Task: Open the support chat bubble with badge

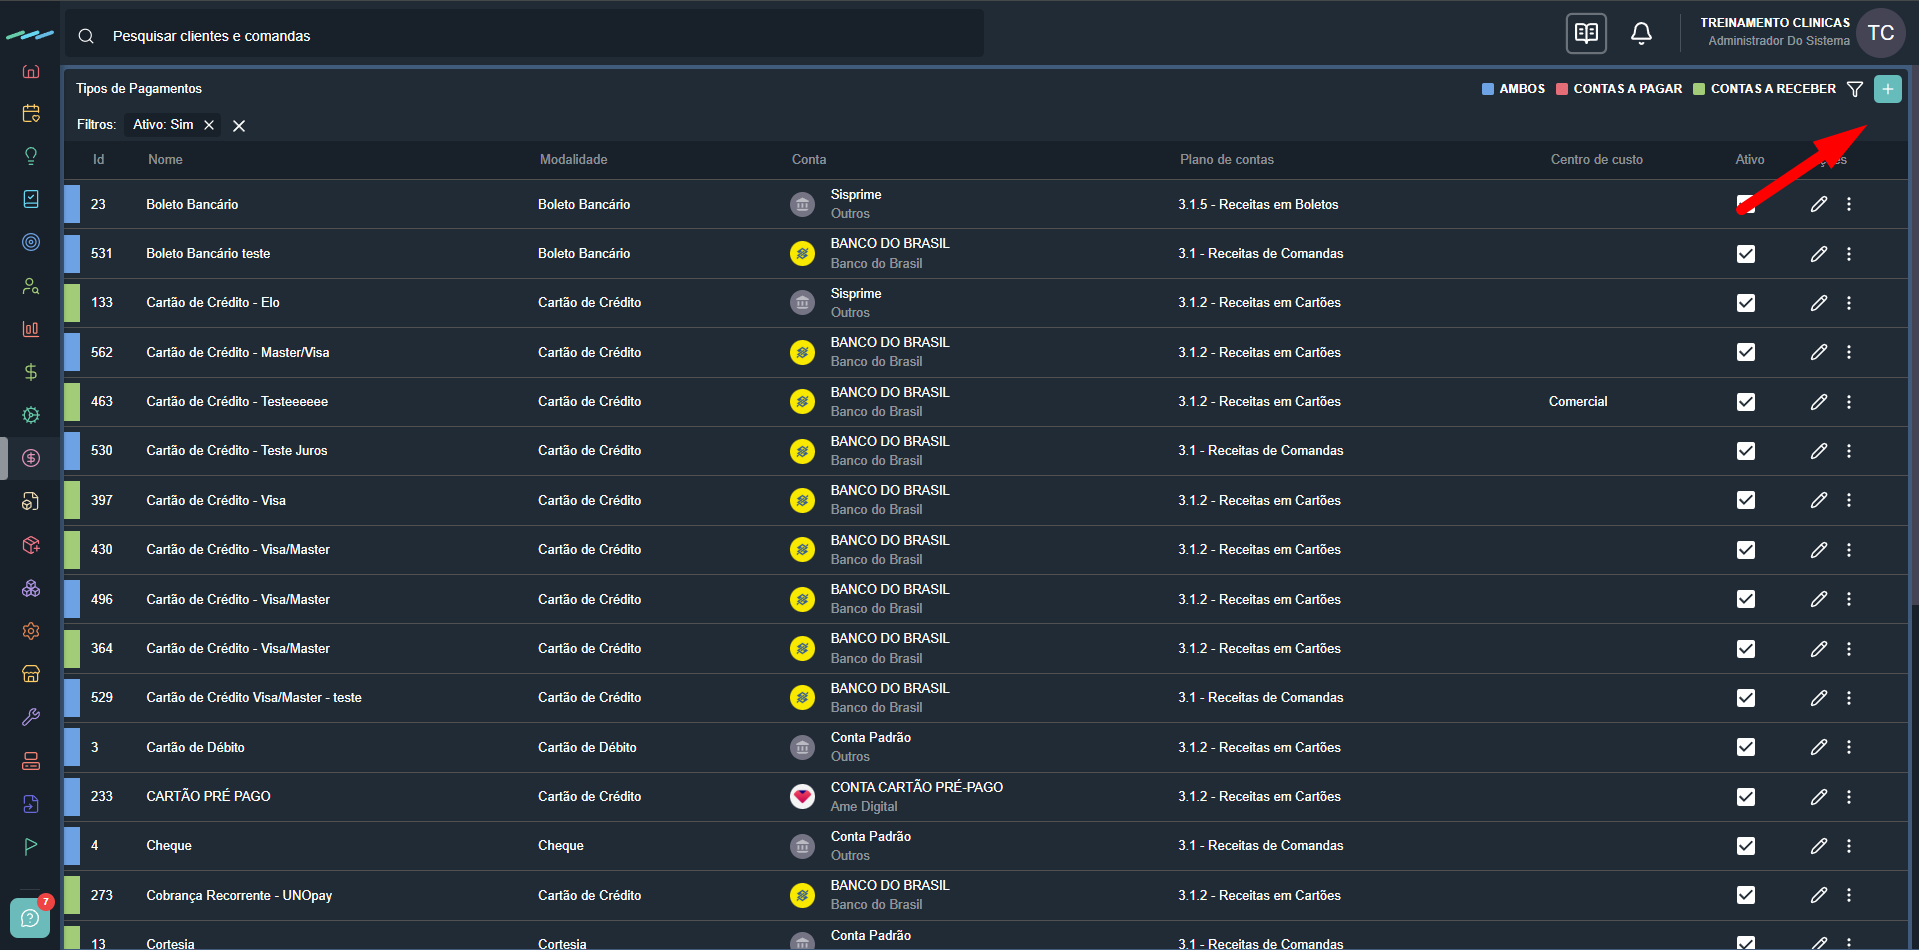Action: click(x=30, y=917)
